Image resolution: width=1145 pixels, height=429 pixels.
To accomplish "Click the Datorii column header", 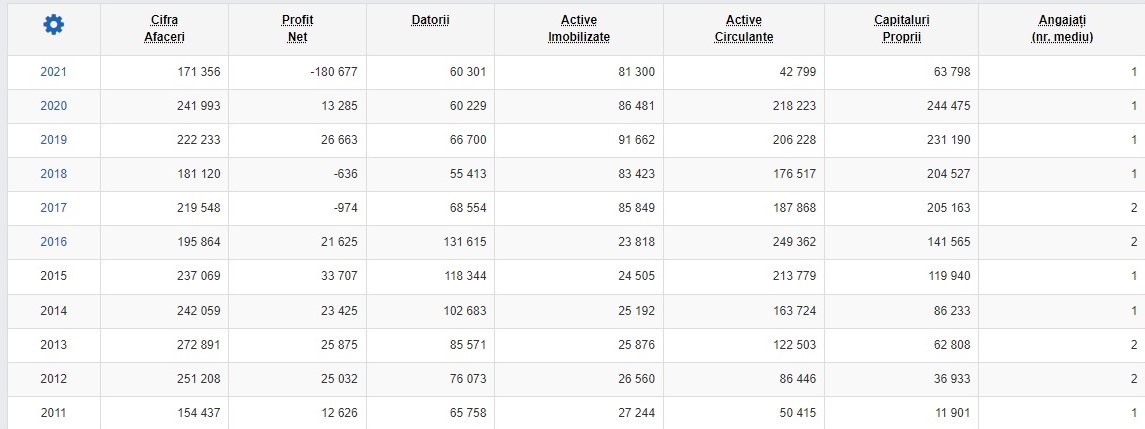I will pyautogui.click(x=430, y=20).
